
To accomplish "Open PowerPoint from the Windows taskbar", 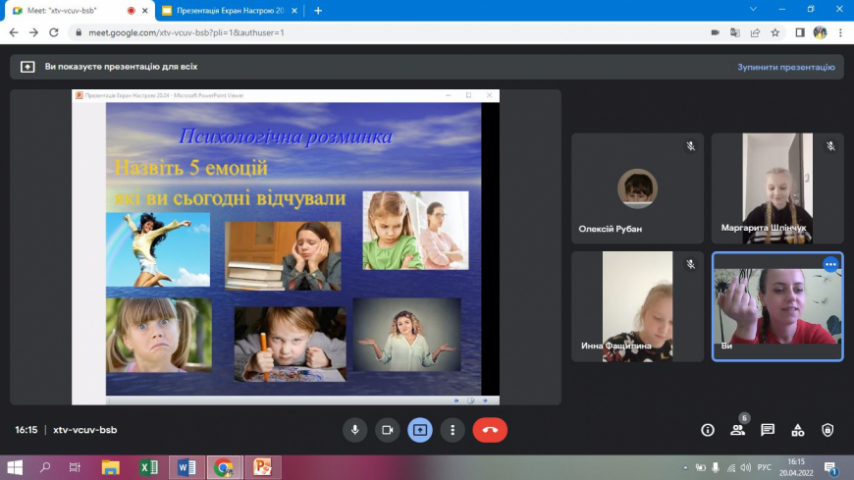I will pos(262,467).
